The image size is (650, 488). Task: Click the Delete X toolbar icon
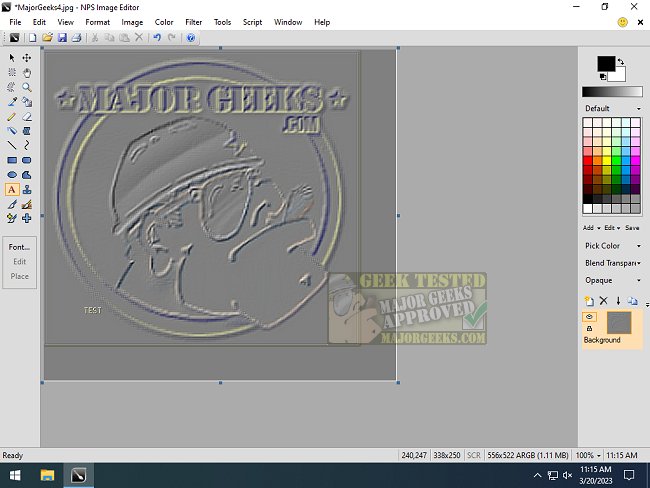[x=139, y=38]
